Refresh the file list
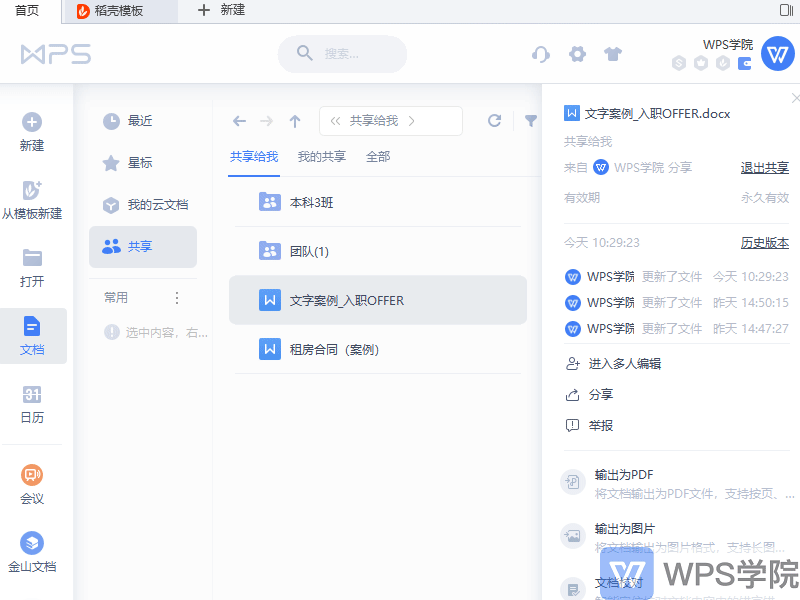The image size is (800, 600). 494,120
